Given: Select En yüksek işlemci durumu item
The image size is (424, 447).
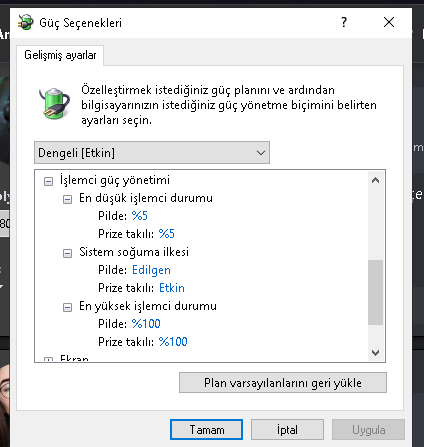Looking at the screenshot, I should [148, 306].
